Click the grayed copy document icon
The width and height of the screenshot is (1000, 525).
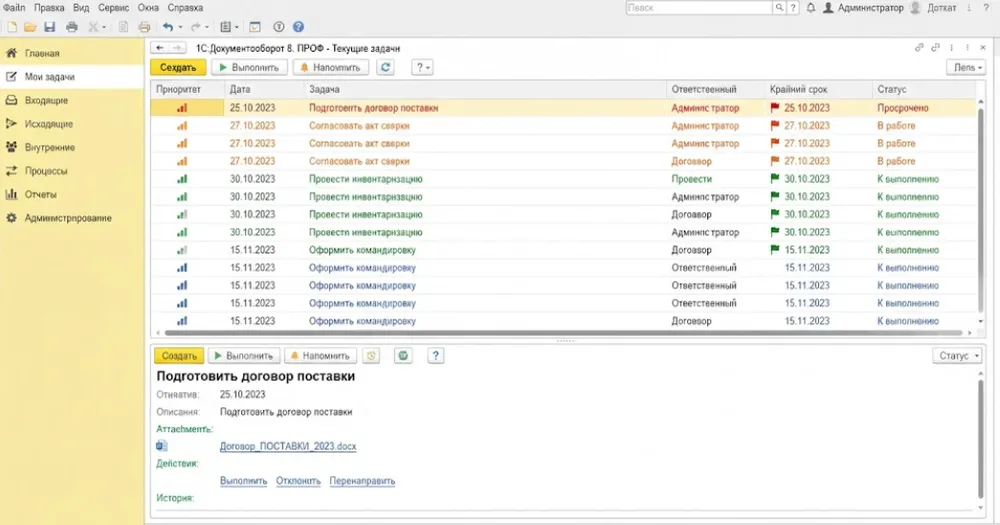123,27
